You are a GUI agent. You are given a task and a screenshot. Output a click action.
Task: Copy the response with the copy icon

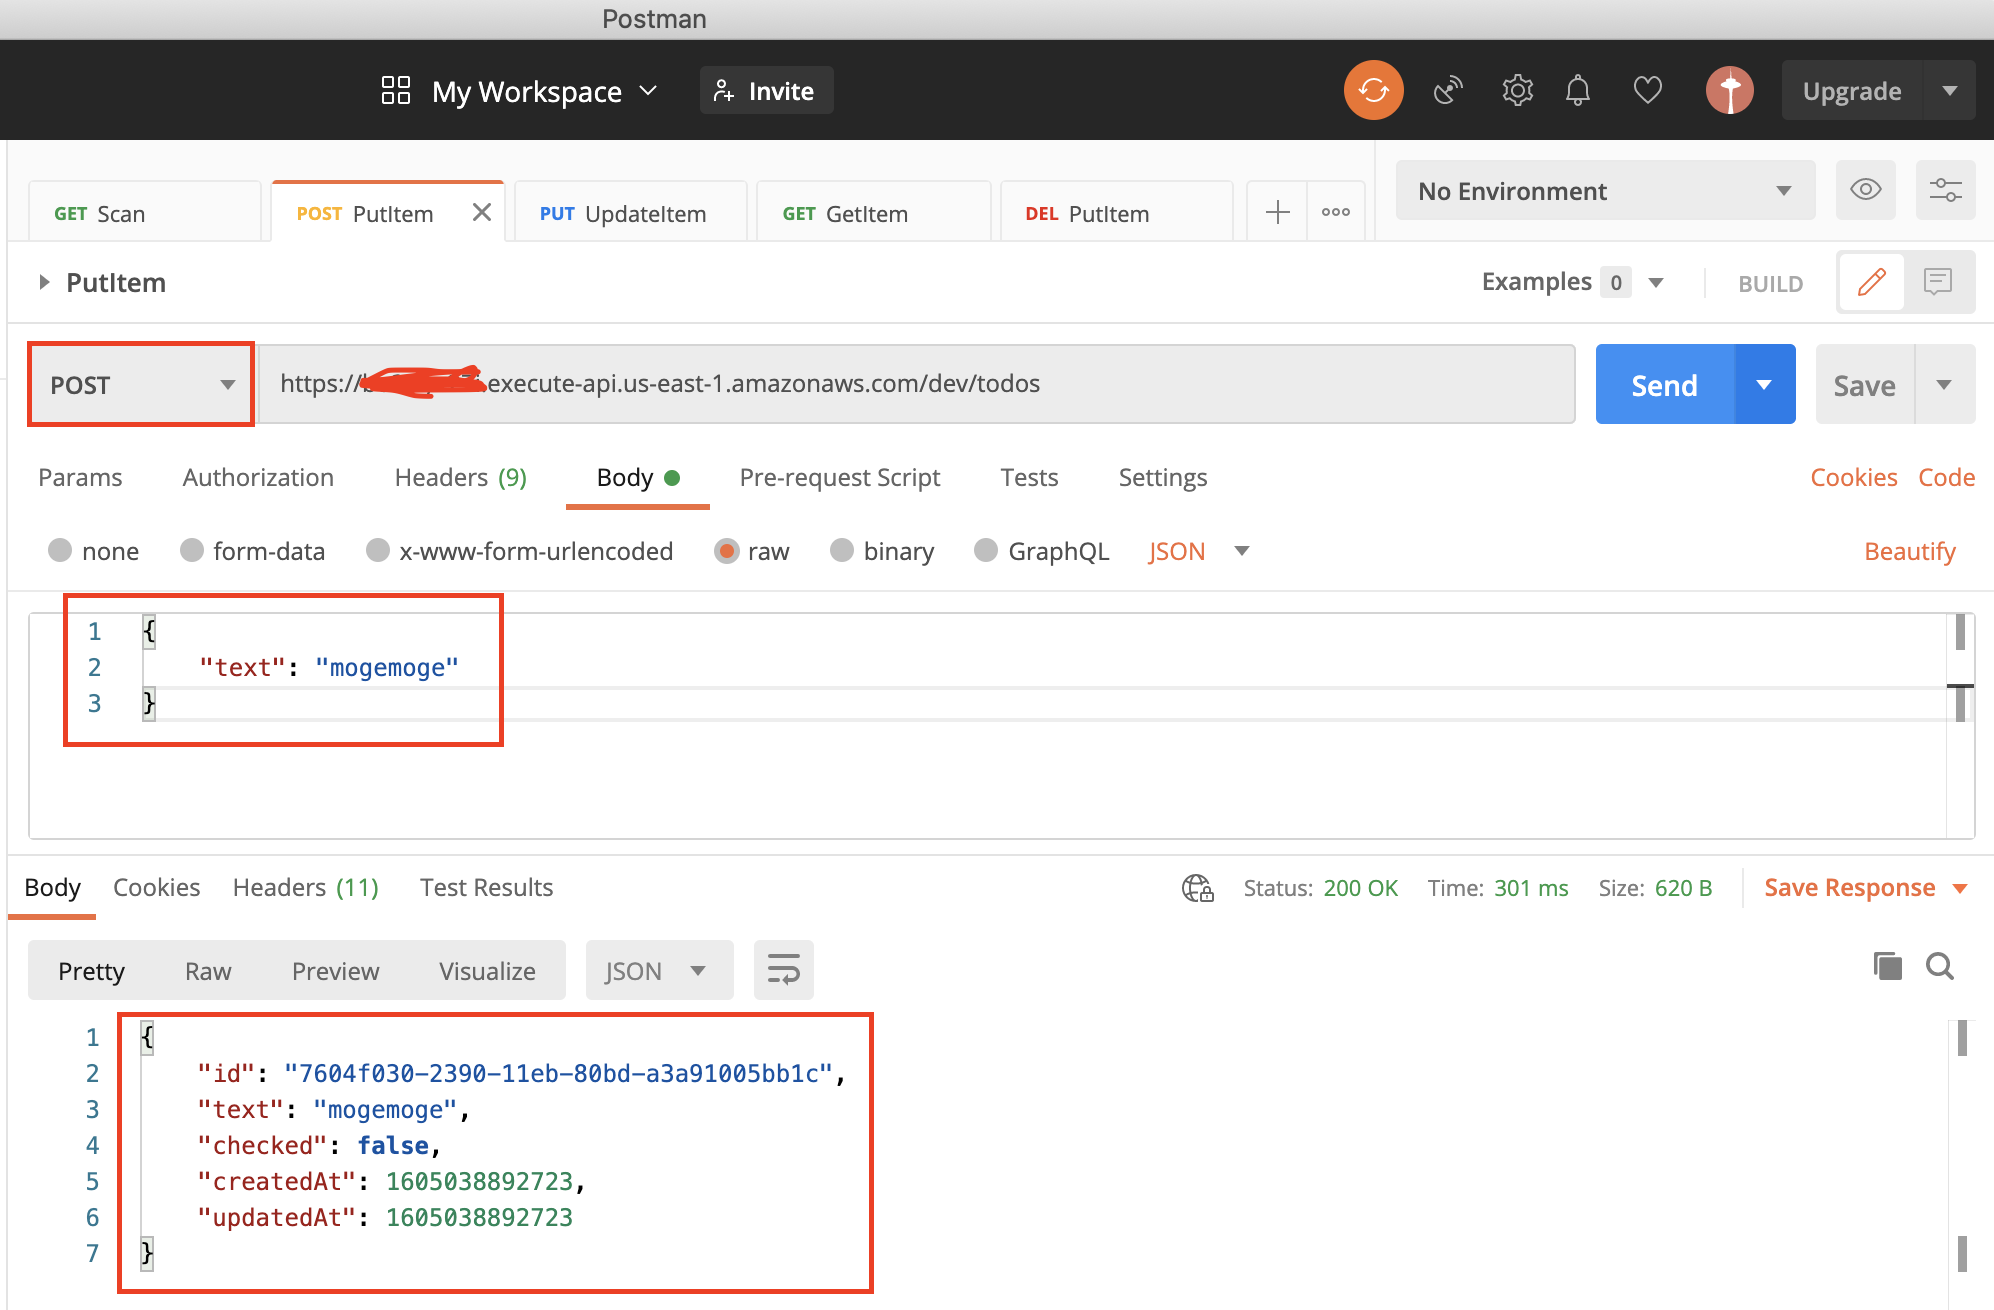(x=1887, y=966)
